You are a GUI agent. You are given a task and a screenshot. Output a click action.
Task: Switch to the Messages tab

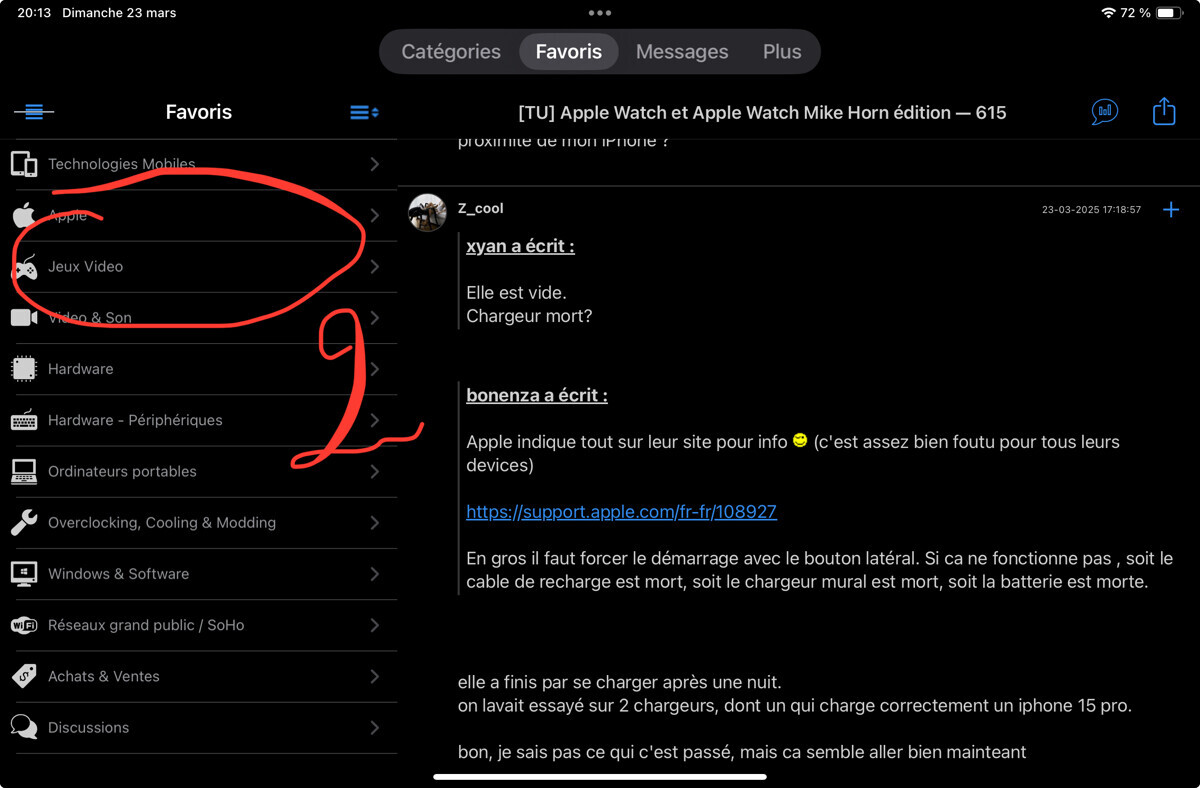[x=682, y=52]
